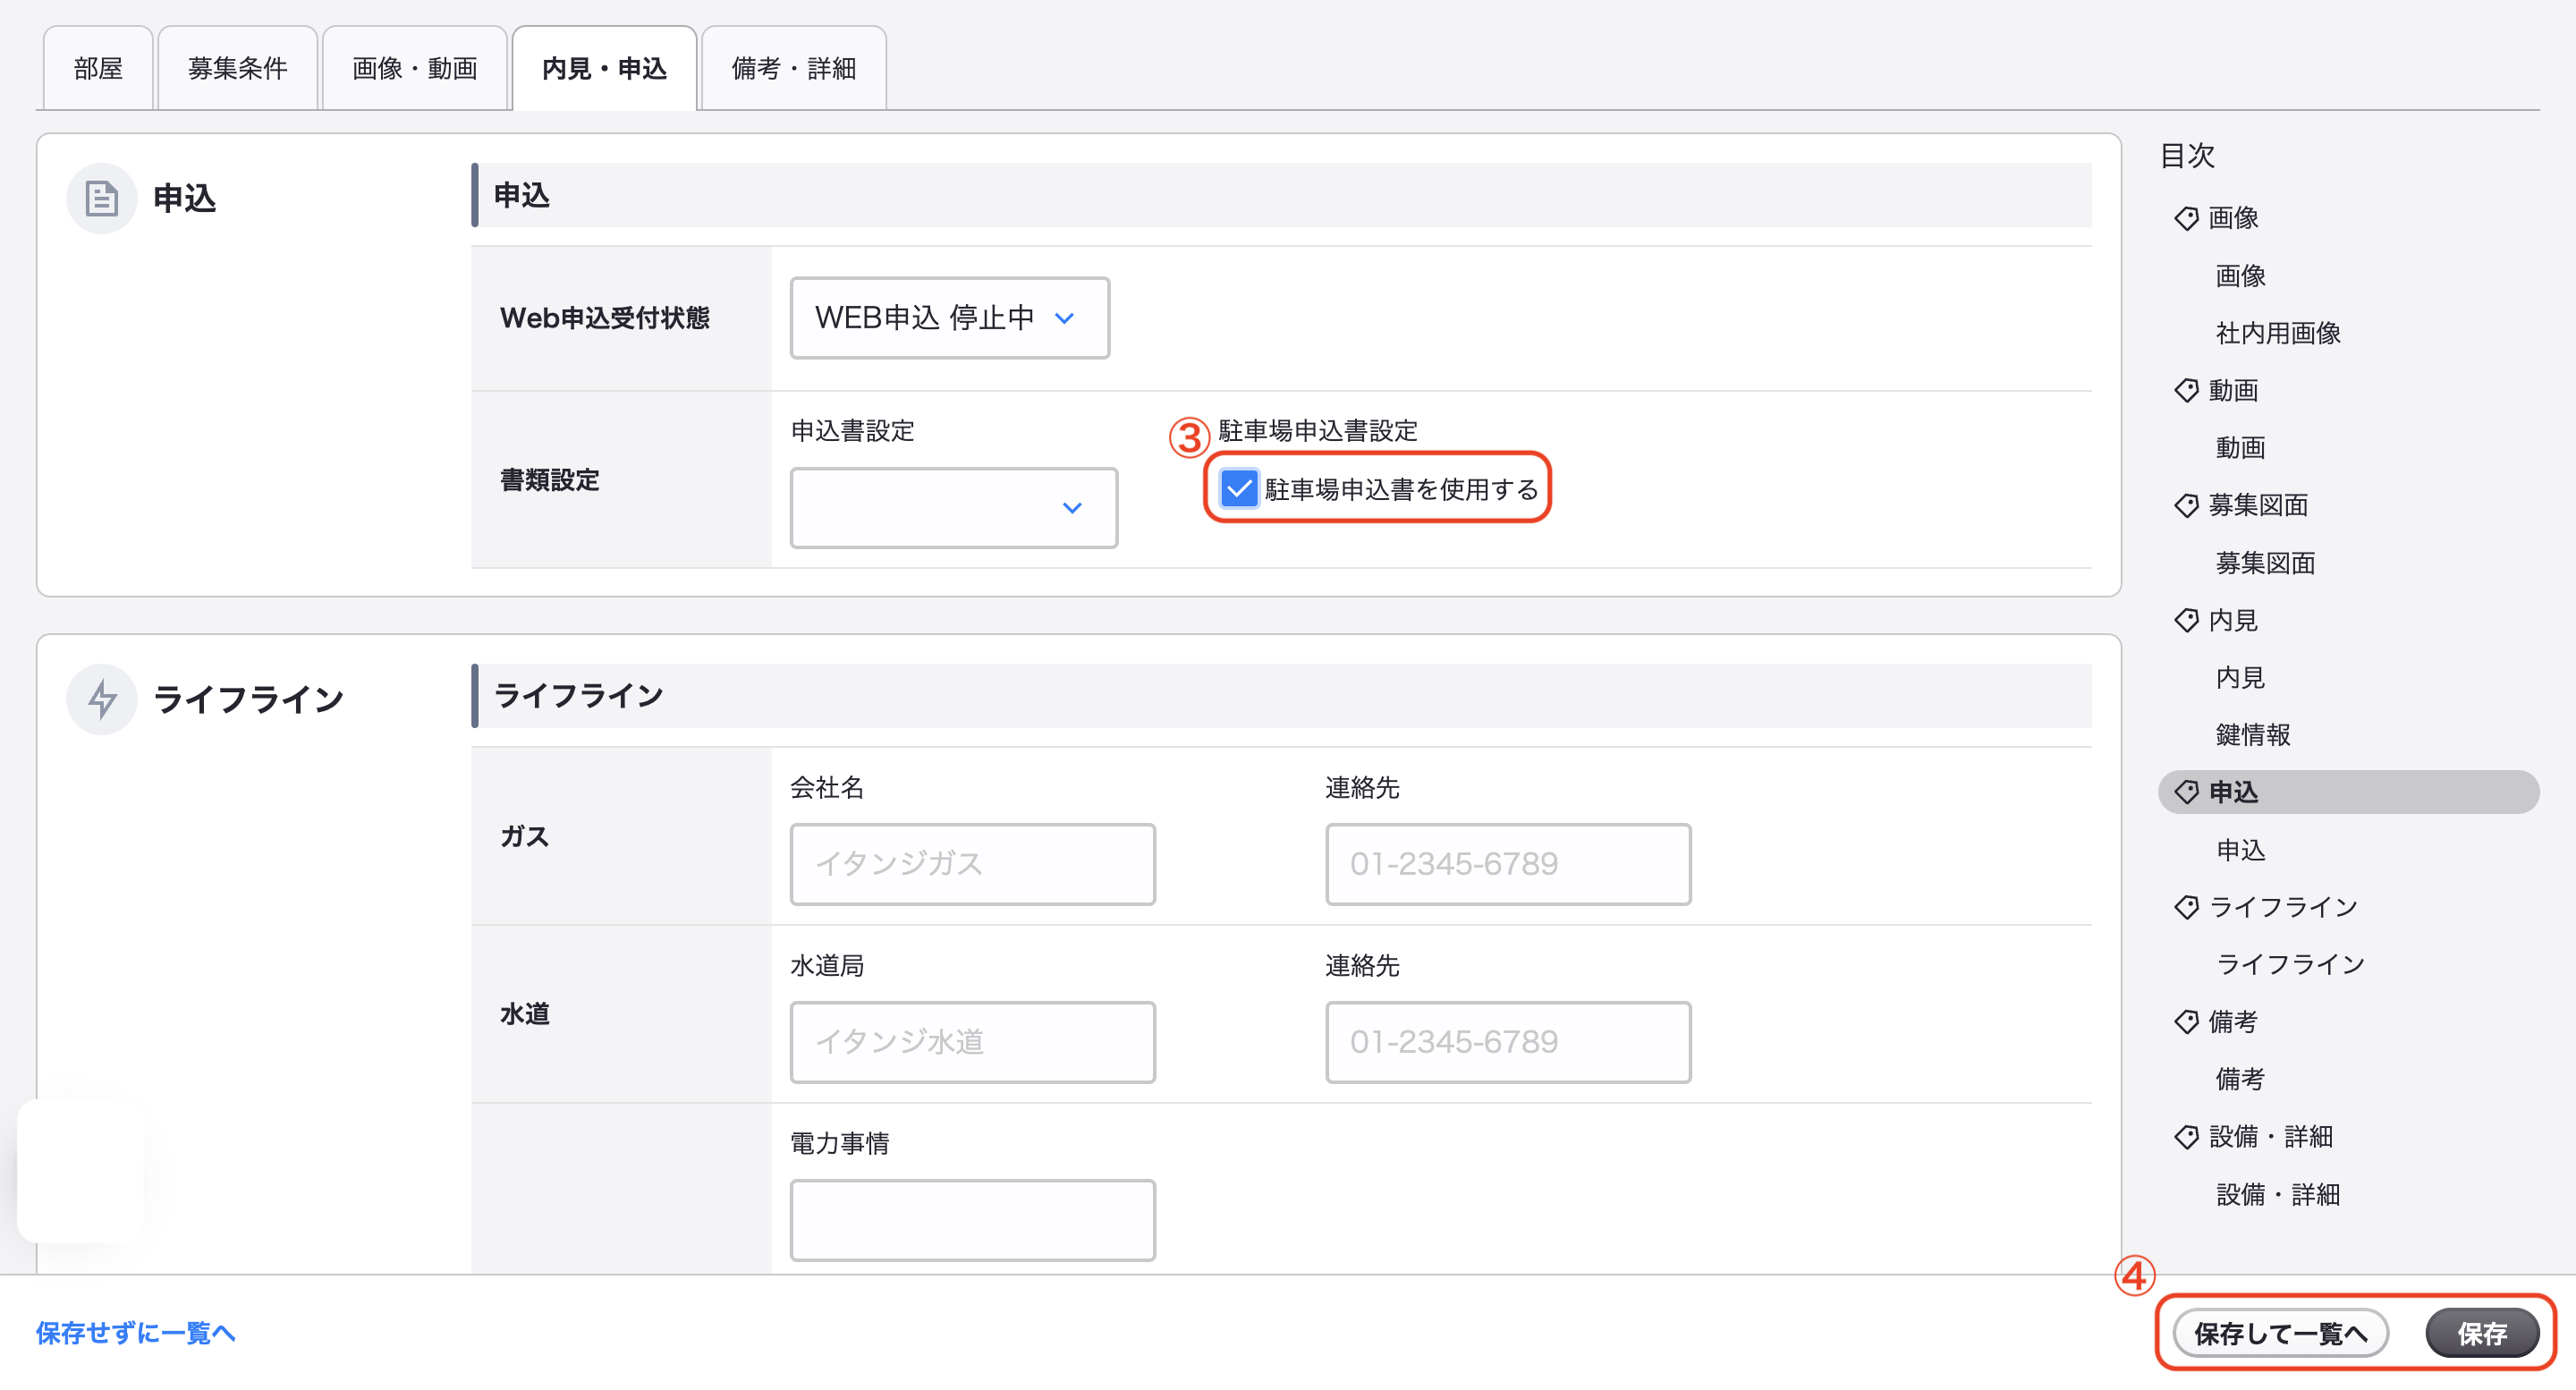
Task: Click the 電力事情 input field
Action: coord(972,1220)
